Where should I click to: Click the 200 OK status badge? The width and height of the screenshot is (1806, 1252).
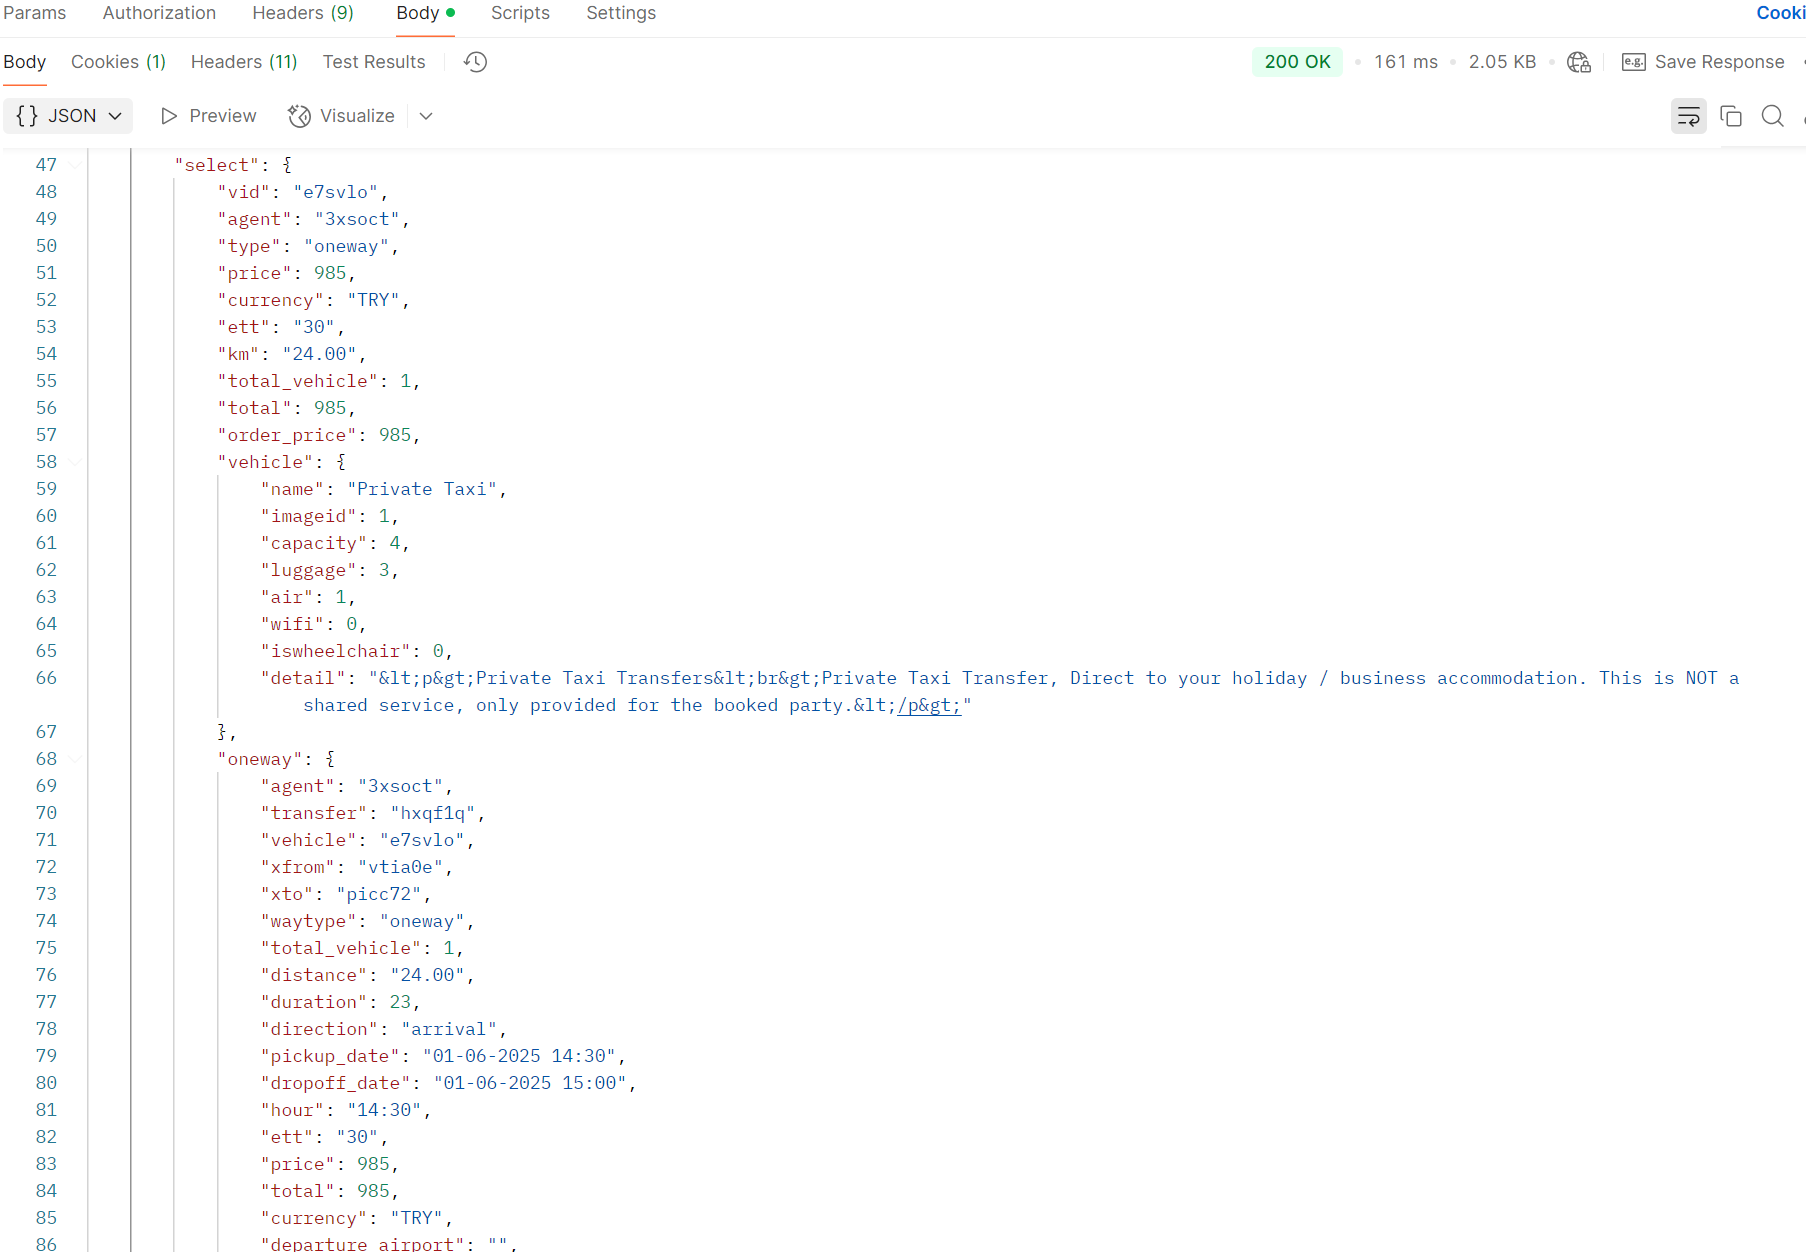coord(1297,62)
